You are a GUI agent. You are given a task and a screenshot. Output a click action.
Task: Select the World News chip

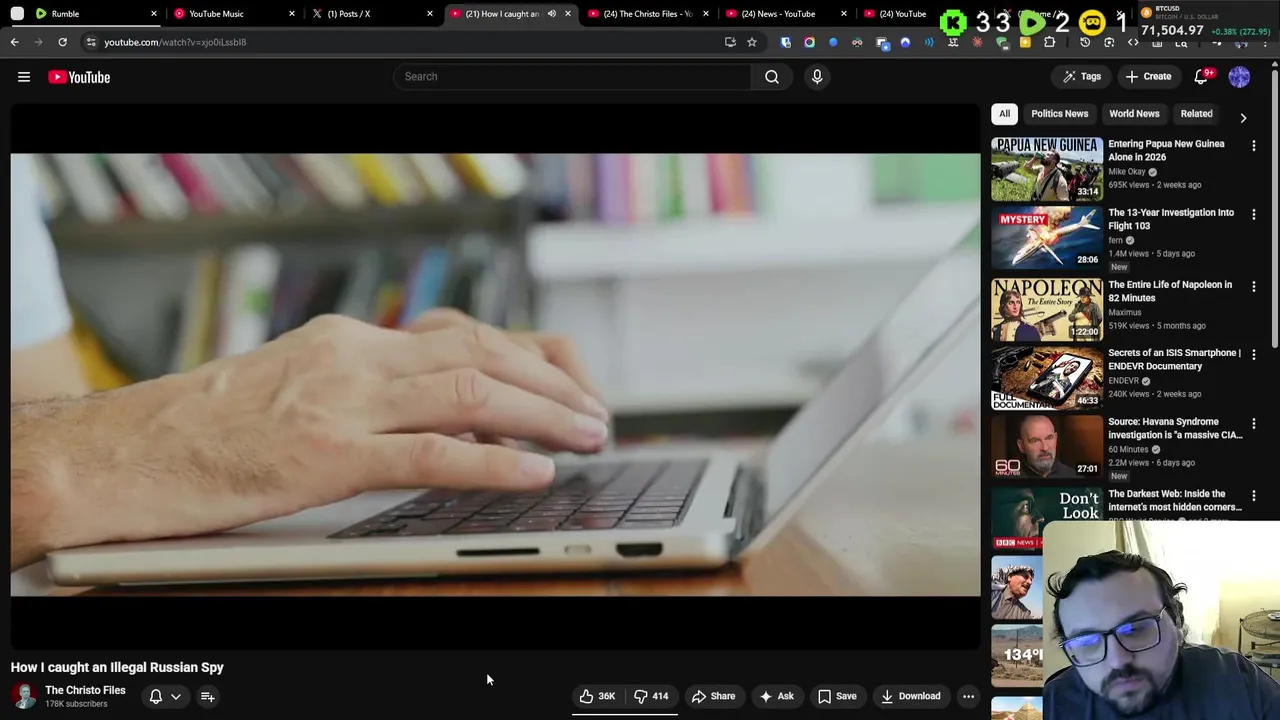[1134, 114]
